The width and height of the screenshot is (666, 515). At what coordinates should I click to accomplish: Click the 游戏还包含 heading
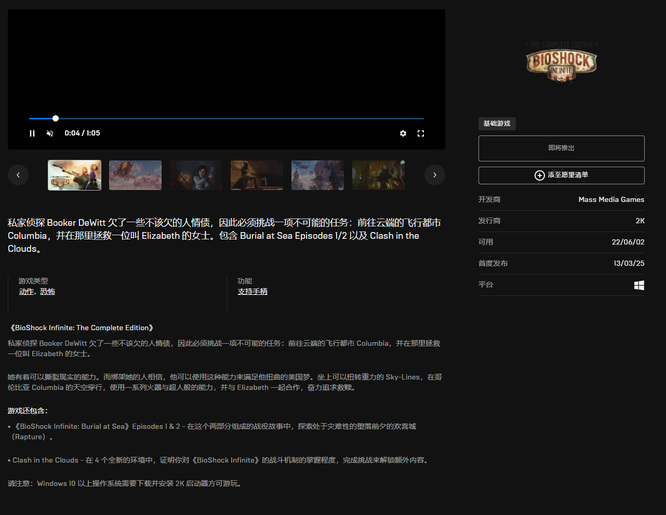click(28, 410)
